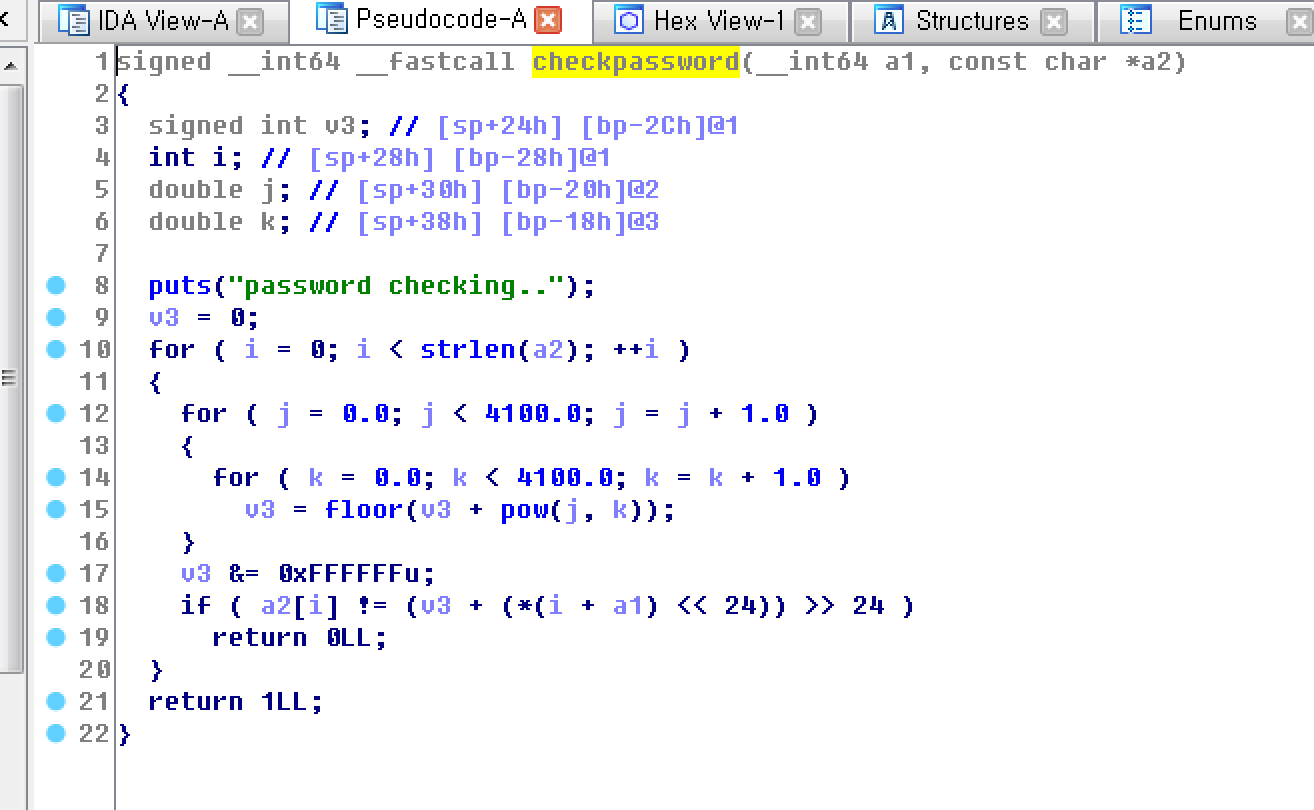Click the IDA View-A tab icon
Viewport: 1314px width, 810px height.
(74, 21)
